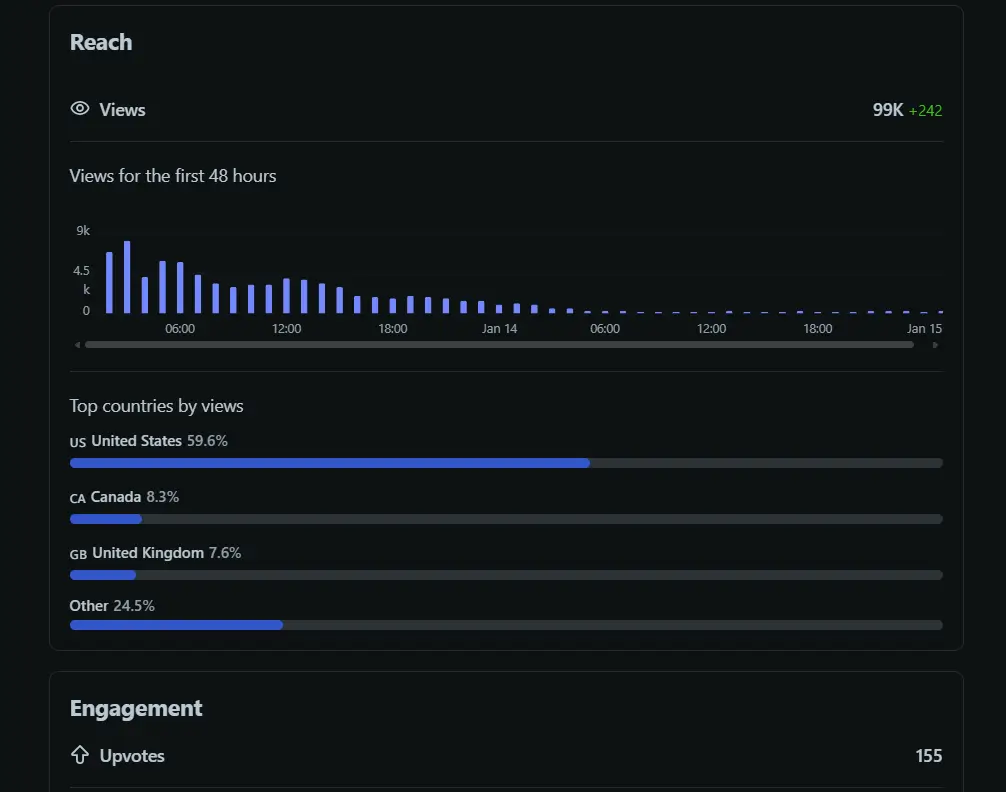The height and width of the screenshot is (792, 1006).
Task: Click the Upvotes count of 155
Action: tap(928, 756)
